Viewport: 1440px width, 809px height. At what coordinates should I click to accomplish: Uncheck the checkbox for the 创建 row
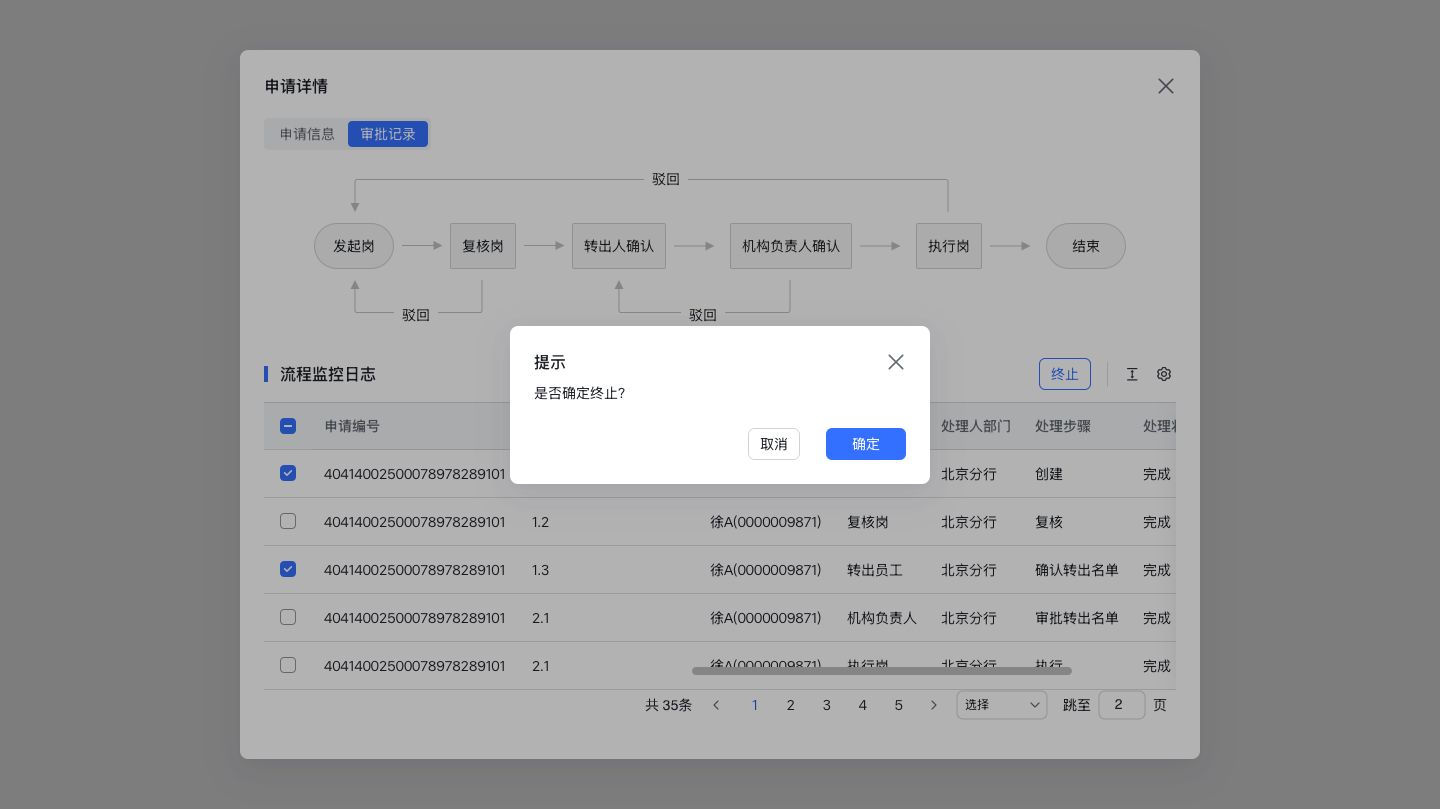click(288, 473)
